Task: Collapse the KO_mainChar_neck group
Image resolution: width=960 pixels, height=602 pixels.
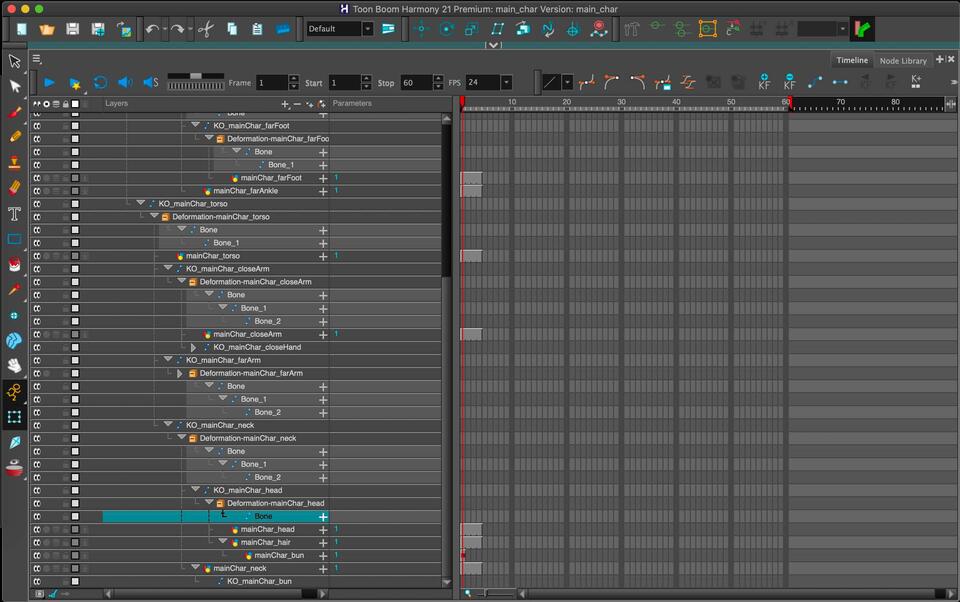Action: [x=169, y=425]
